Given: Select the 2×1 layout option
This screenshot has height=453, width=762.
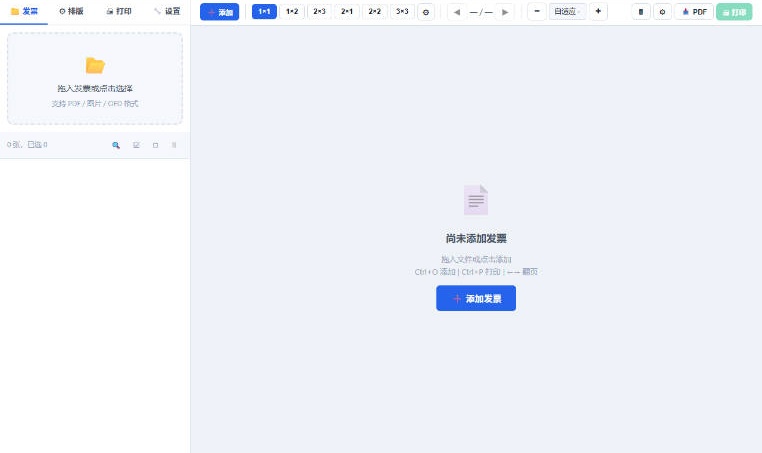Looking at the screenshot, I should [347, 12].
